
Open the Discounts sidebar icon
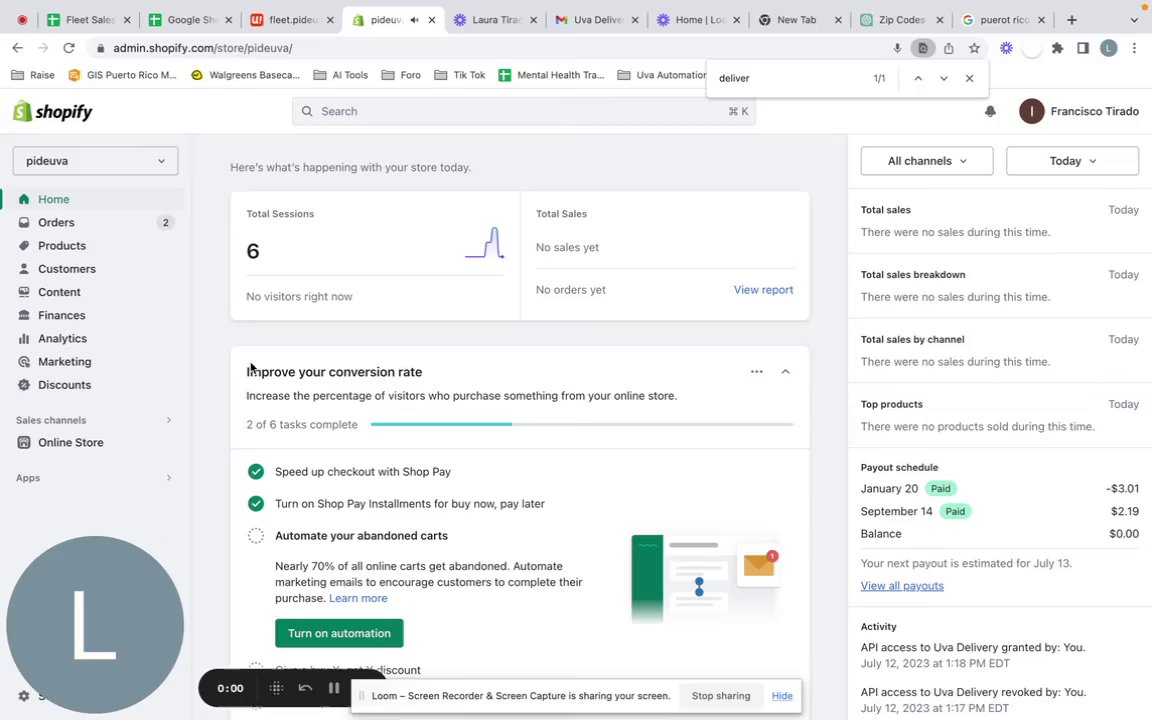tap(24, 385)
